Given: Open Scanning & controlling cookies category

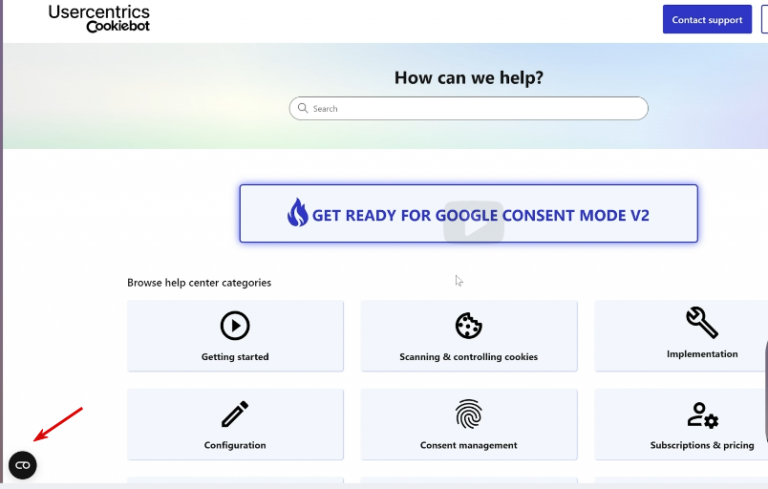Looking at the screenshot, I should pyautogui.click(x=469, y=336).
